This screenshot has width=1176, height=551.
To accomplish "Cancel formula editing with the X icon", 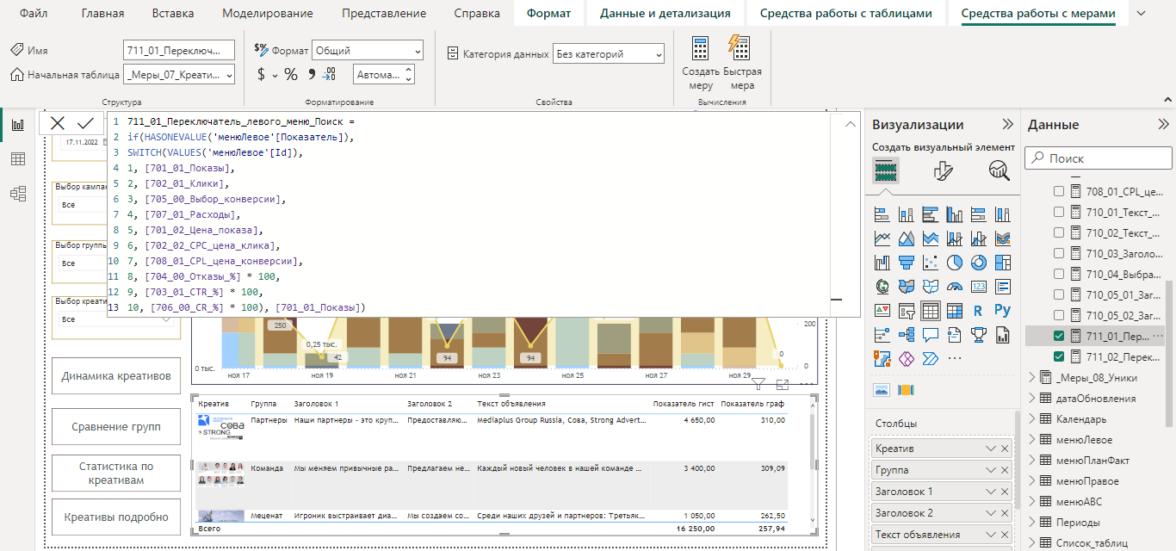I will tap(57, 123).
